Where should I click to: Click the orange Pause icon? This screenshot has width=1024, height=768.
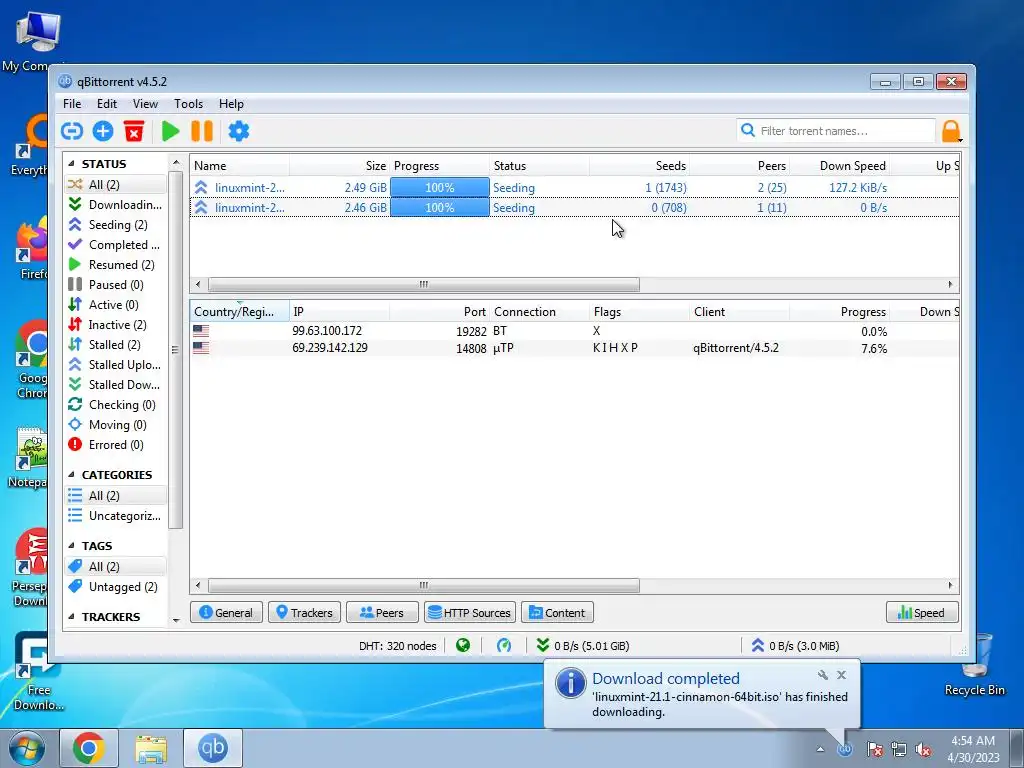[202, 131]
